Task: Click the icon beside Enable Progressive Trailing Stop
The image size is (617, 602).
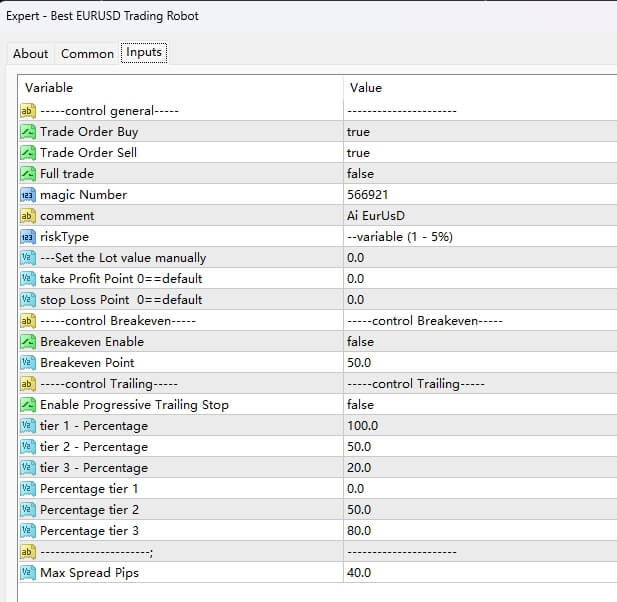Action: coord(28,405)
